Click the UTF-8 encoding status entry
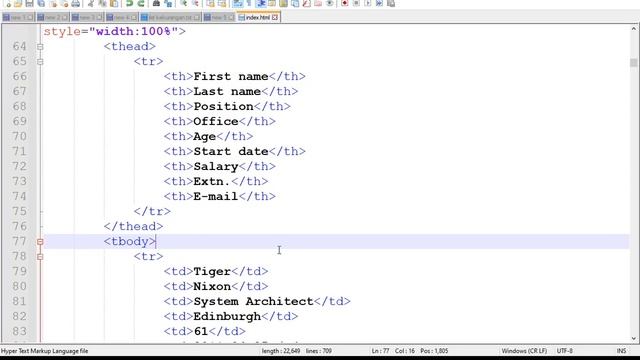Image resolution: width=640 pixels, height=360 pixels. point(564,351)
